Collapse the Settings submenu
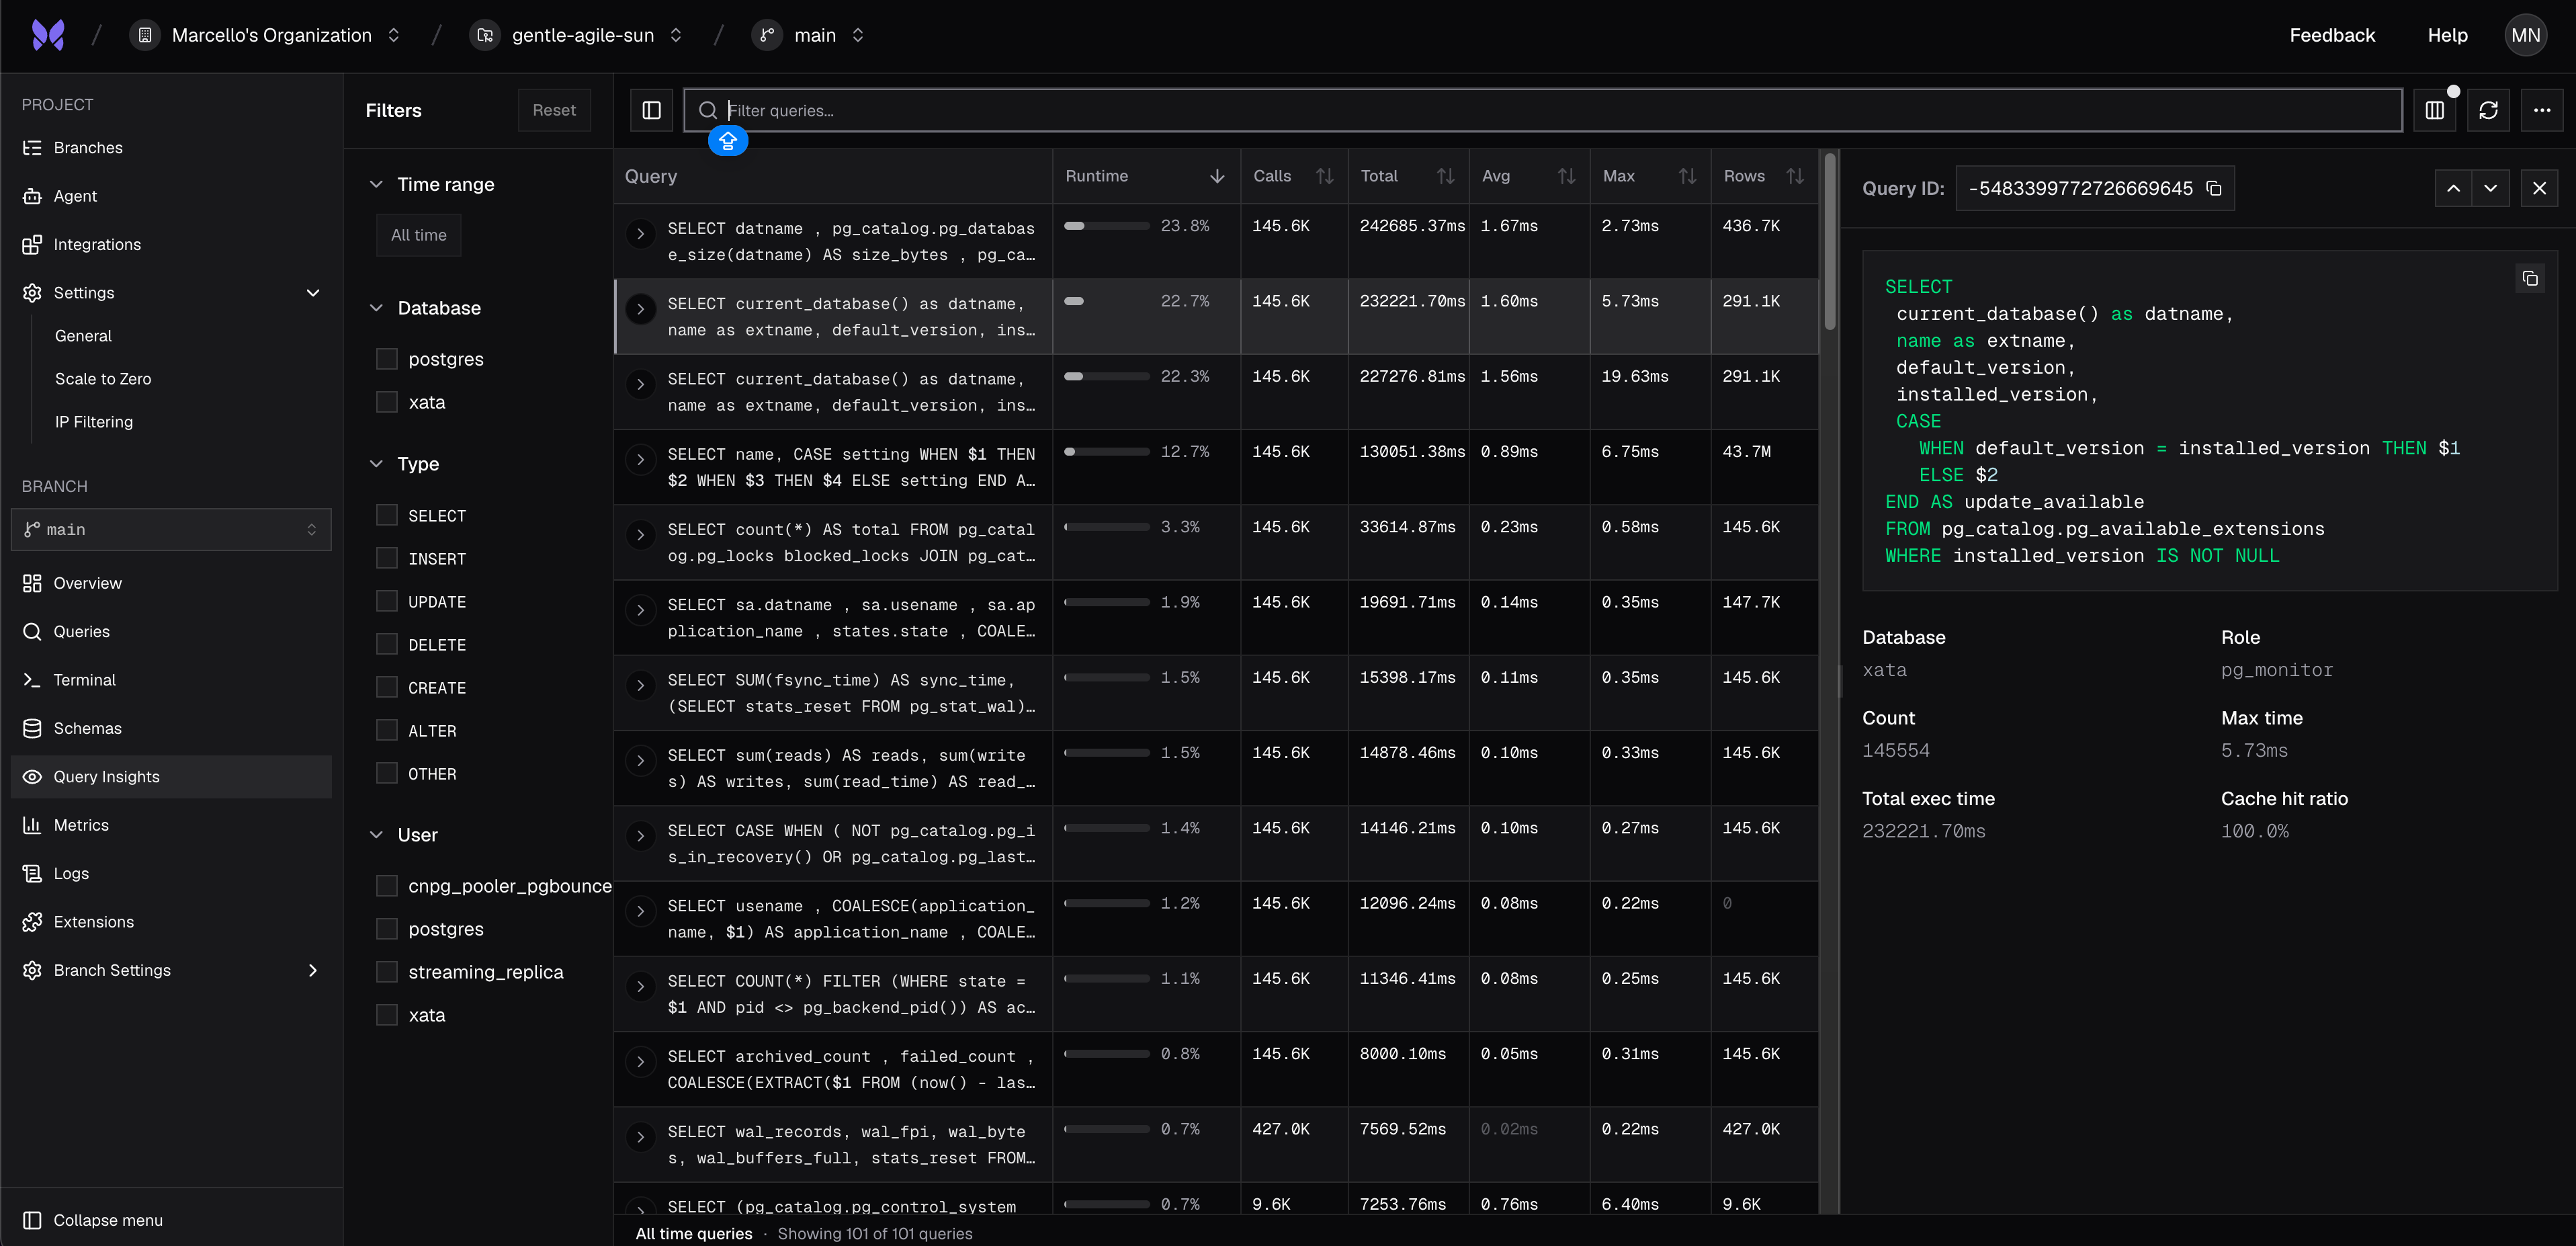Screen dimensions: 2576x1246 click(x=313, y=293)
